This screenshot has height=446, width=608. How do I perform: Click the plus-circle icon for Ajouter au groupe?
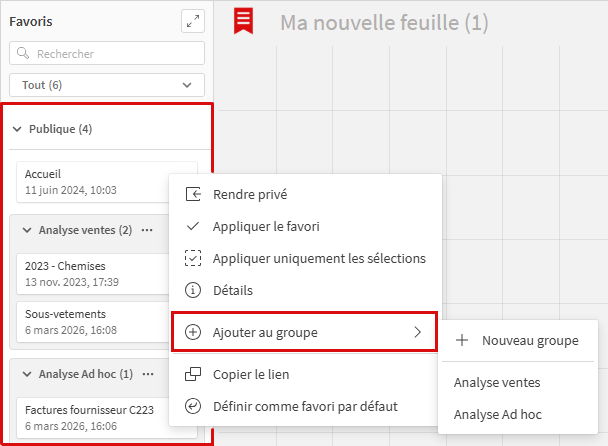click(193, 332)
